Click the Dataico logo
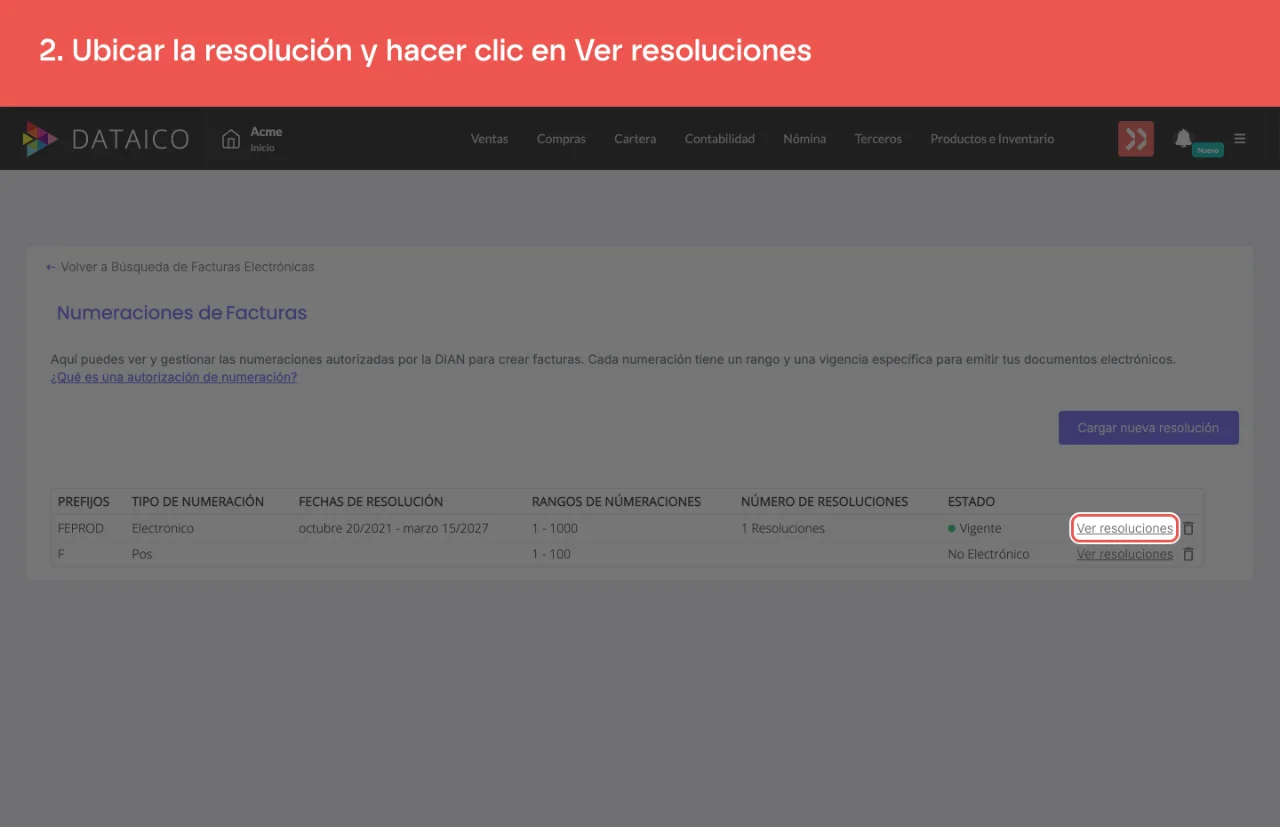Screen dimensions: 1280x827 [x=106, y=139]
